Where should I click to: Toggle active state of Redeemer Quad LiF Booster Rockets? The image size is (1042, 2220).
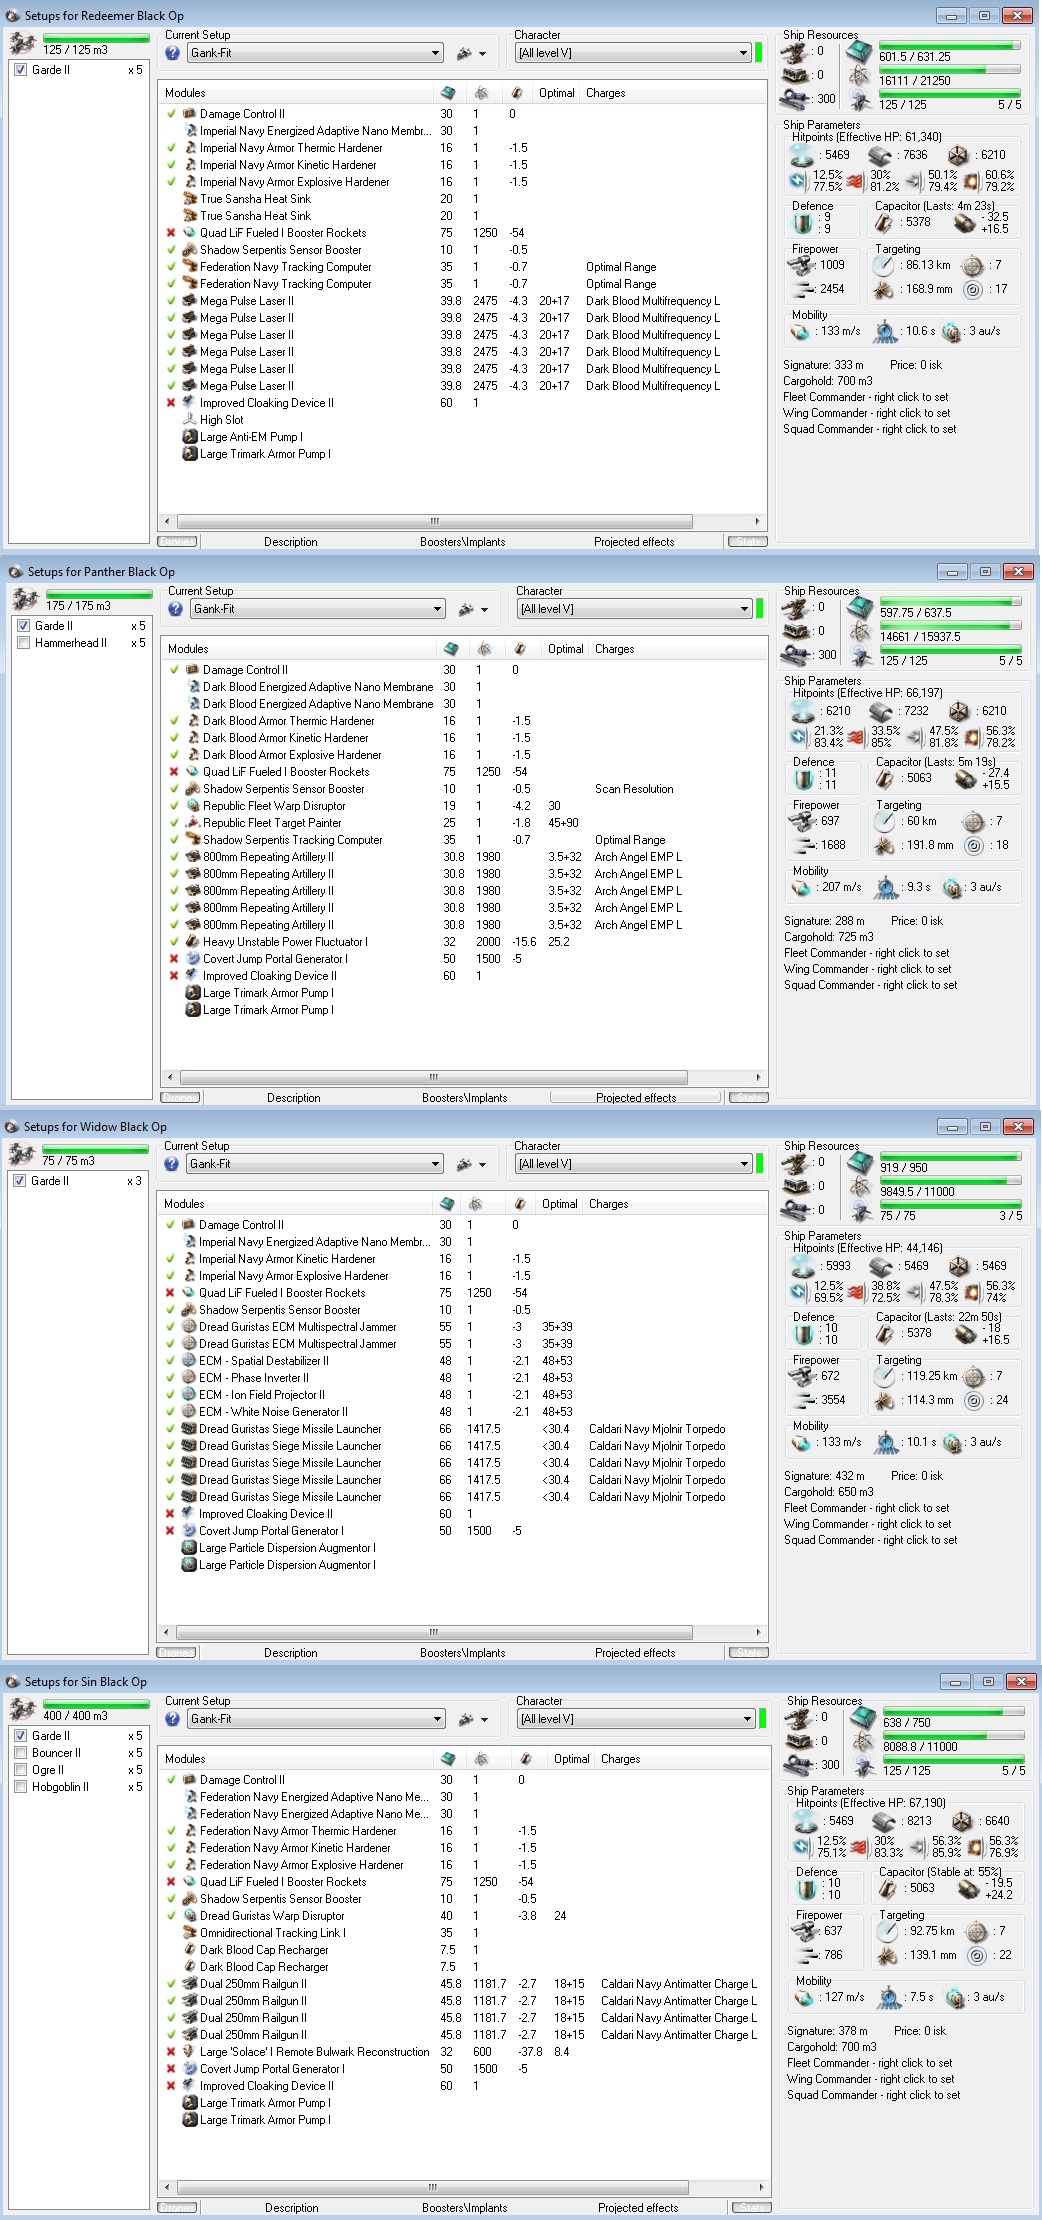[x=172, y=233]
